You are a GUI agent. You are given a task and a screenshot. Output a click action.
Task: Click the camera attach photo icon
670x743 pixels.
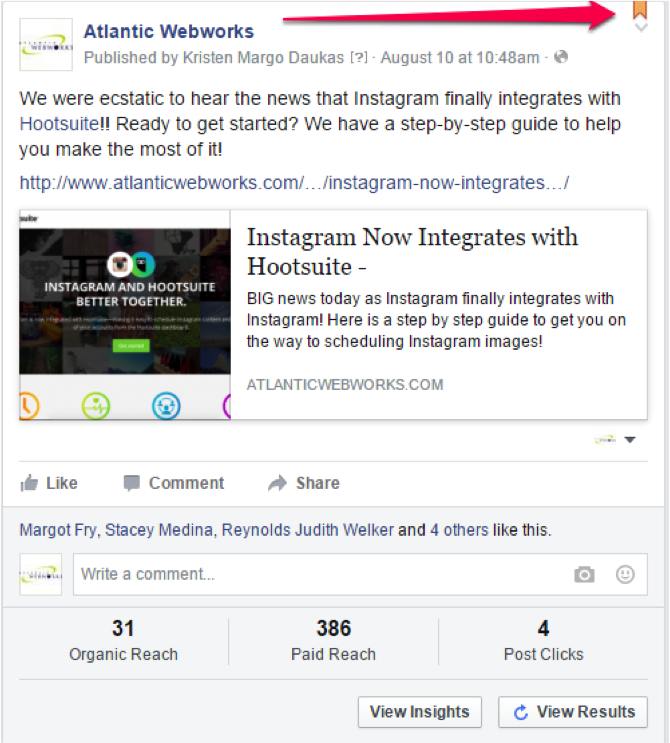coord(584,574)
